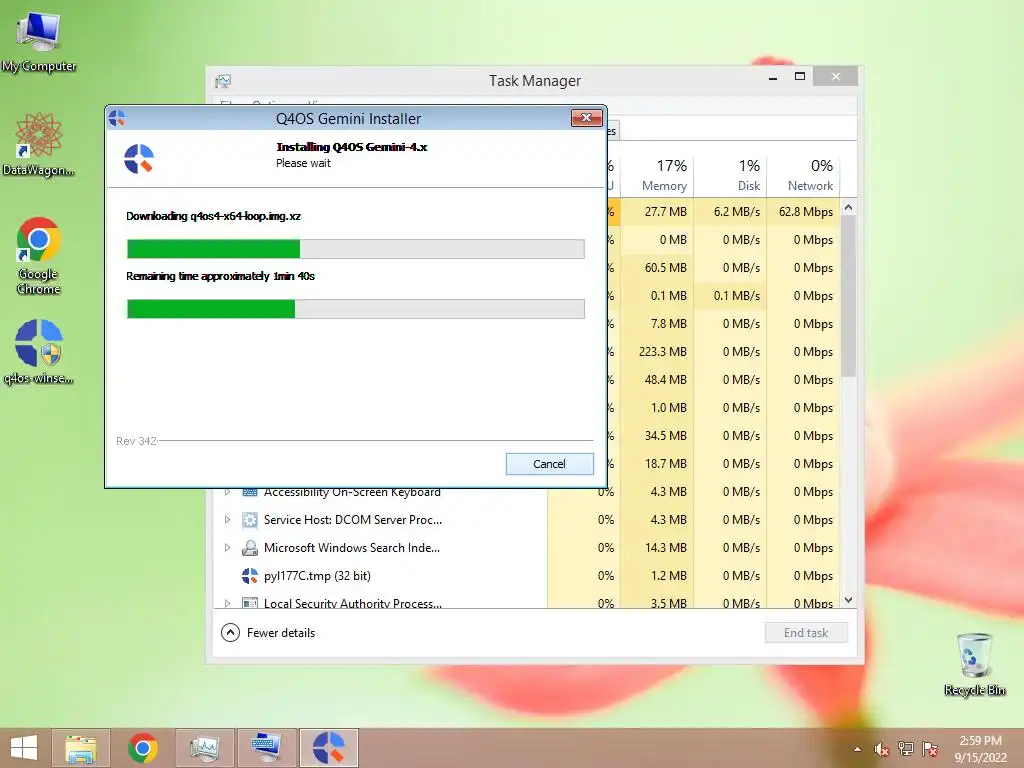Switch to Q4OS installer taskbar icon
This screenshot has height=768, width=1024.
coord(328,748)
